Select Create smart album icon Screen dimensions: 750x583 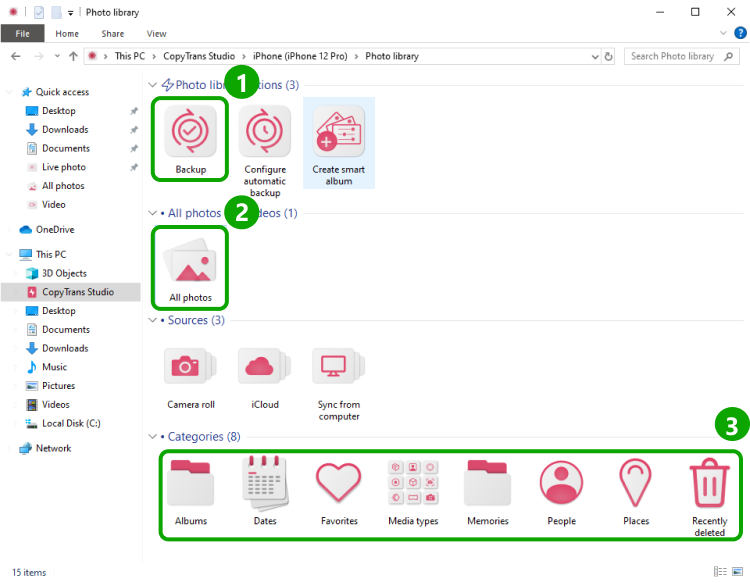[339, 131]
